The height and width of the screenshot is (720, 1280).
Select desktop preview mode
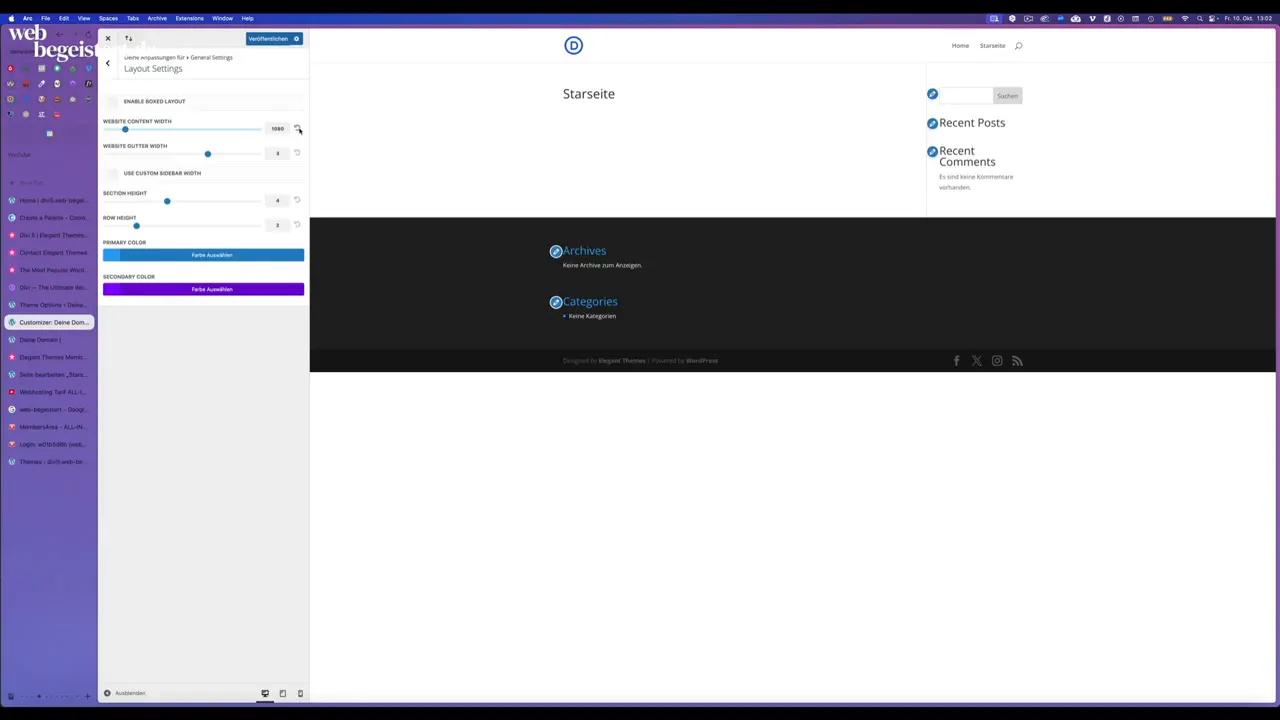coord(265,693)
